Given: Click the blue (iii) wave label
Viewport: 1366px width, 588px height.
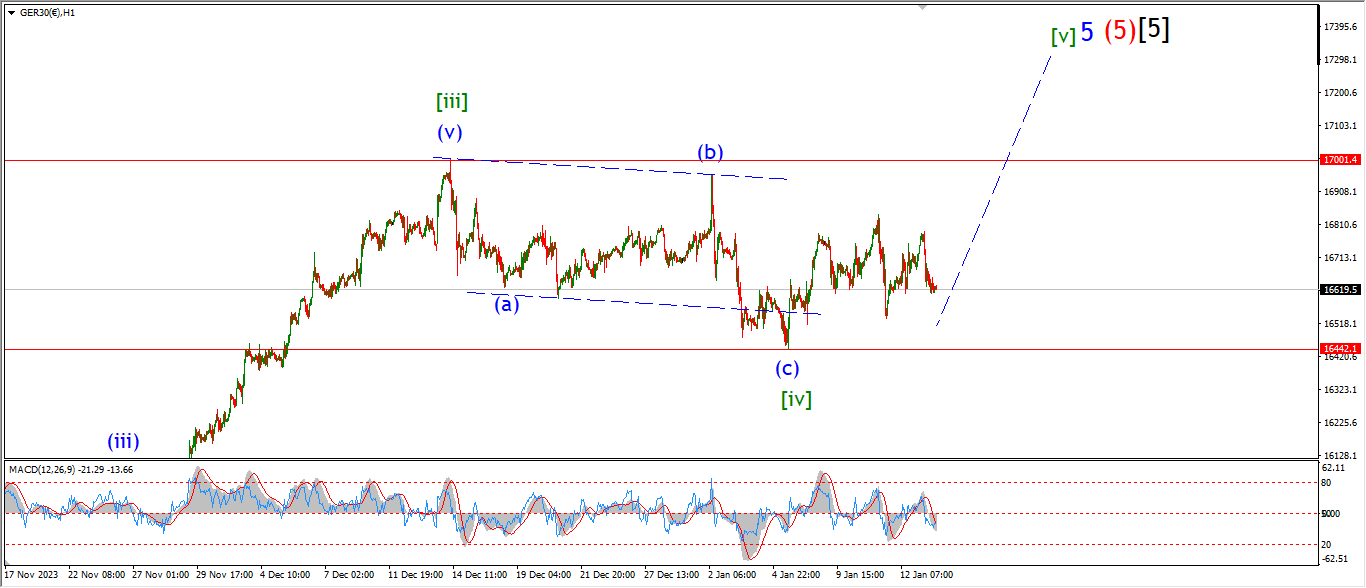Looking at the screenshot, I should point(123,442).
